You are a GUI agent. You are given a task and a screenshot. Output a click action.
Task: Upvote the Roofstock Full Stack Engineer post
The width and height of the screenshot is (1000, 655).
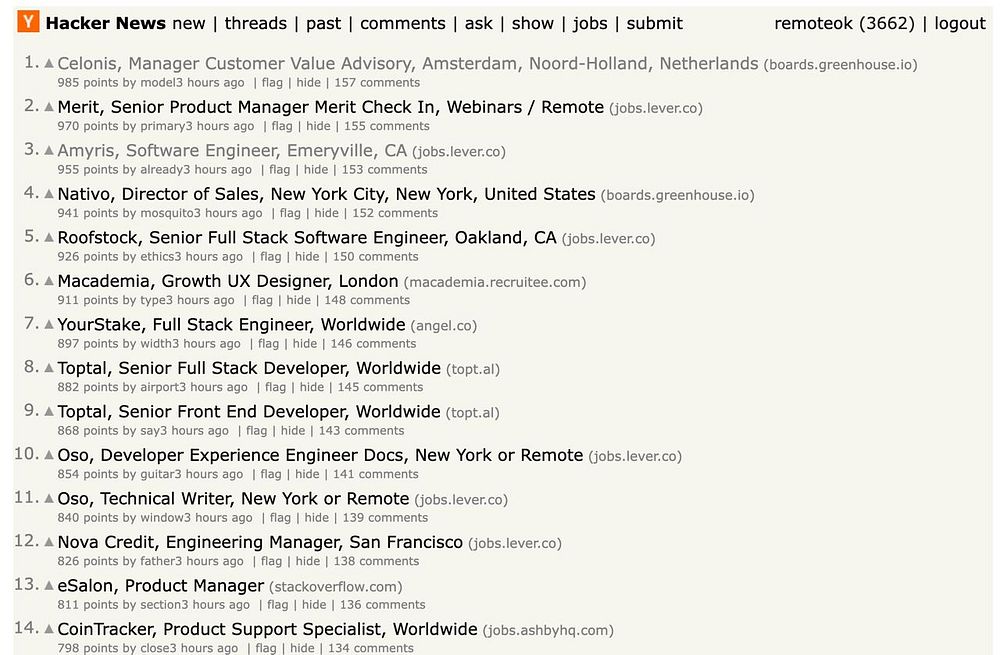click(x=49, y=237)
